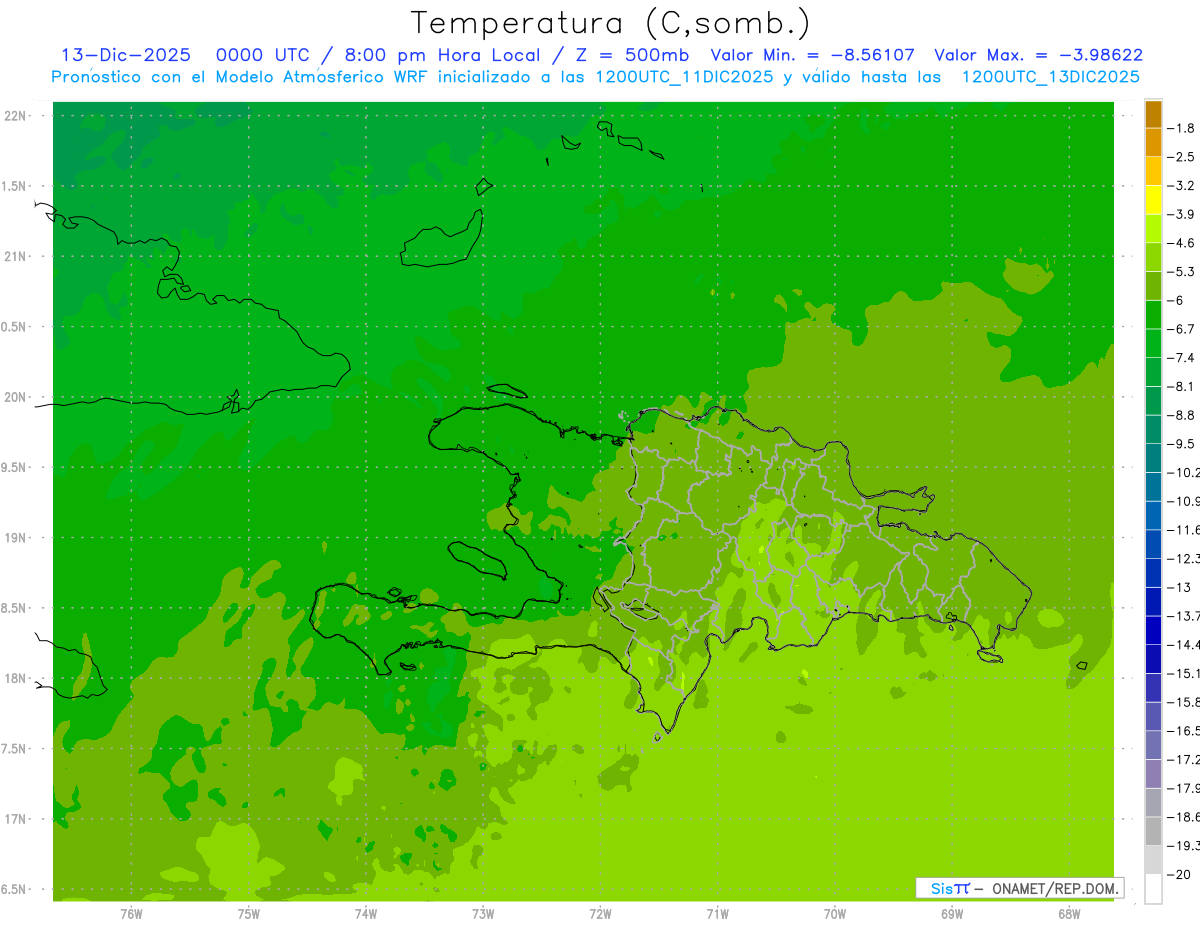Screen dimensions: 1200x927
Task: Click the '-6.7' colorbar value
Action: point(1182,329)
